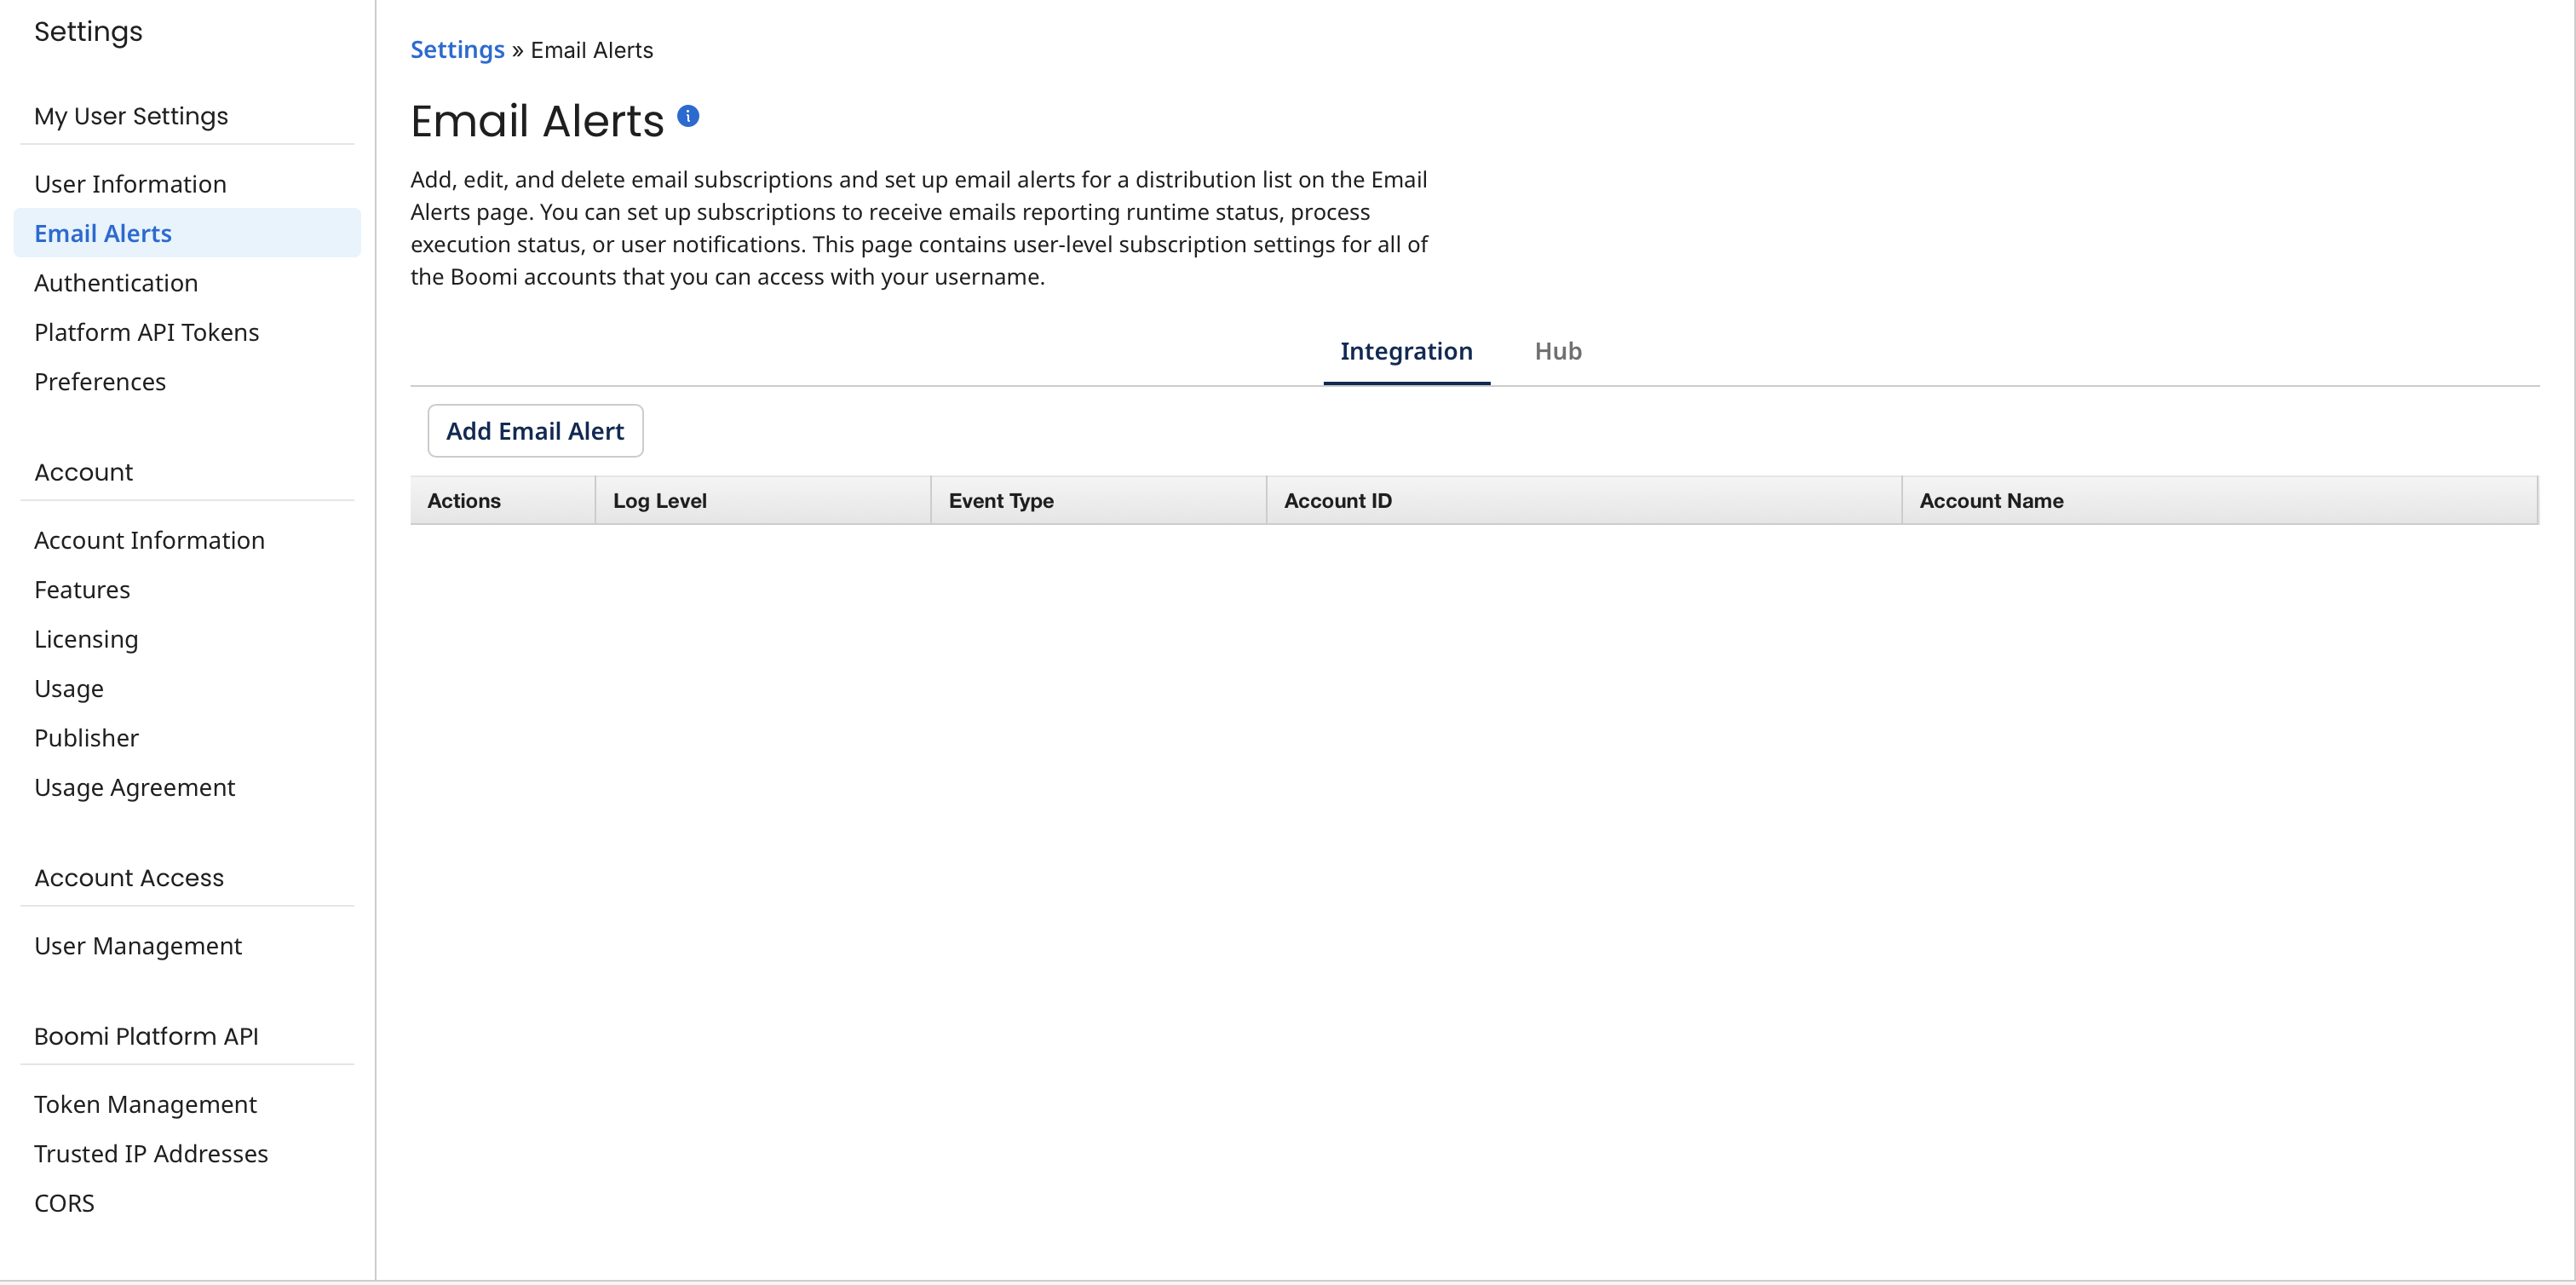Image resolution: width=2576 pixels, height=1285 pixels.
Task: Open Platform API Tokens settings
Action: (146, 331)
